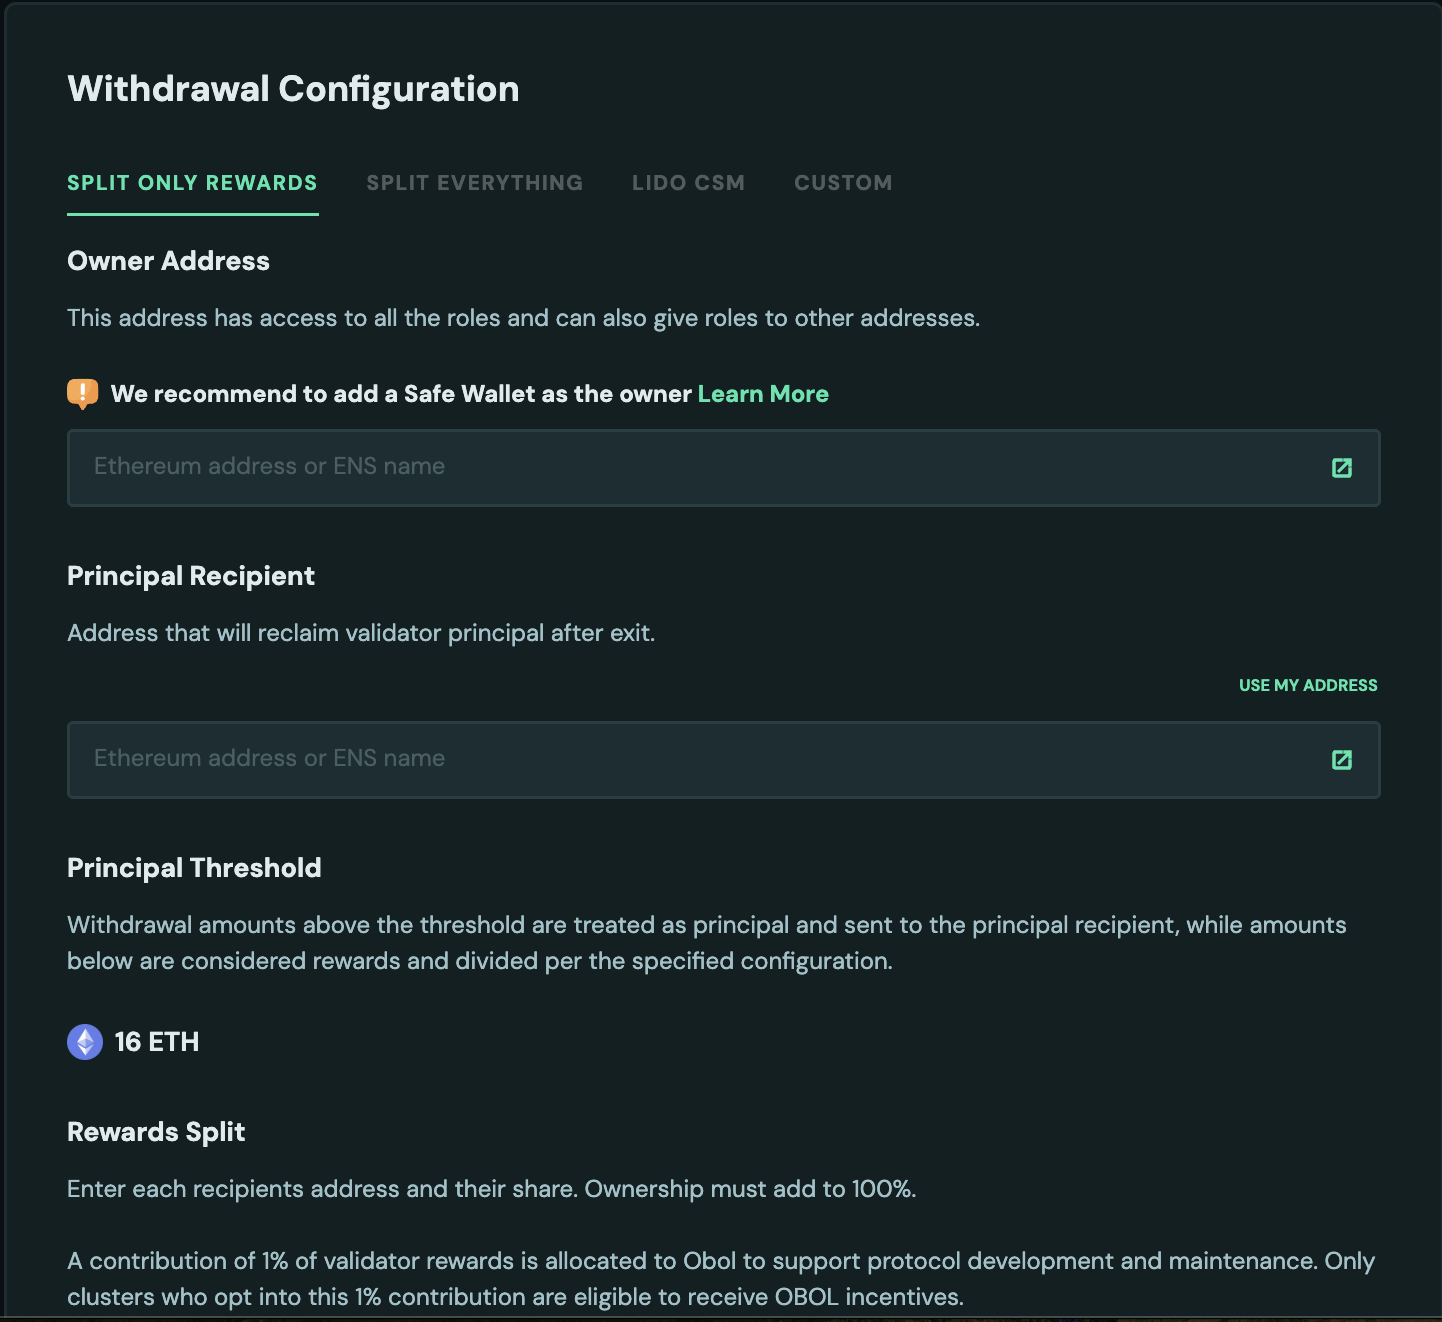1442x1322 pixels.
Task: Click the Principal Threshold section heading
Action: pos(194,868)
